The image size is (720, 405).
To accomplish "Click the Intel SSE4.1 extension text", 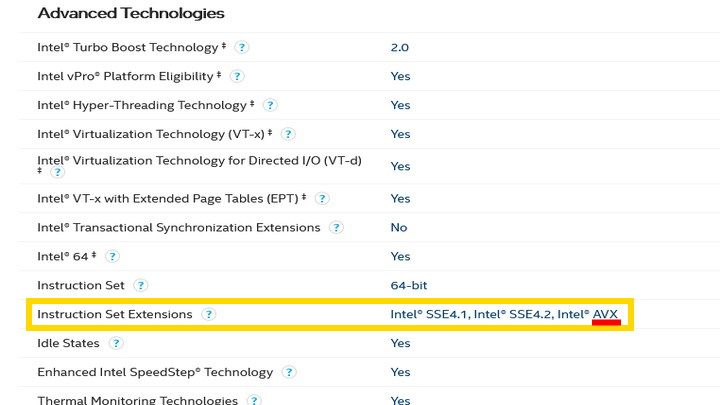I will click(x=428, y=314).
